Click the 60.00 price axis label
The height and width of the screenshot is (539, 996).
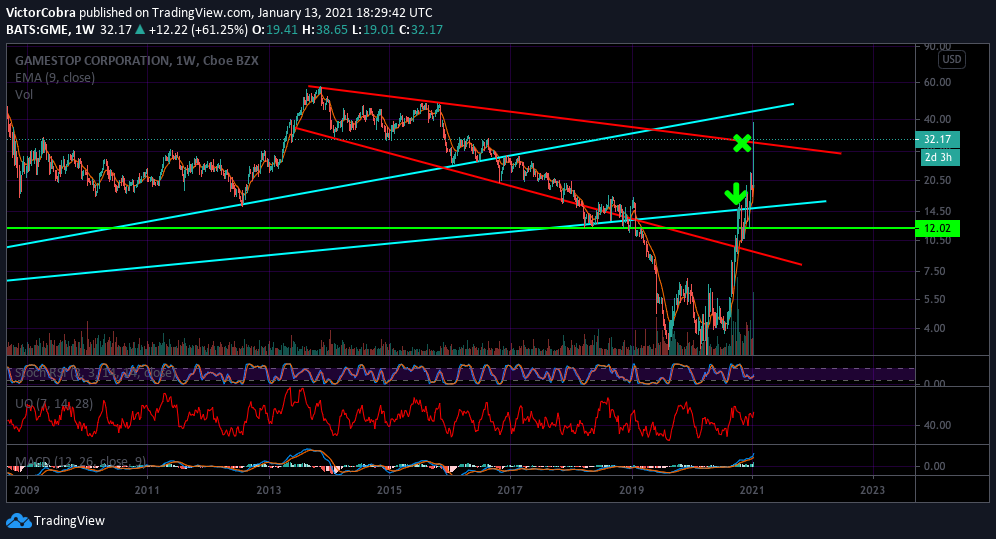point(937,82)
